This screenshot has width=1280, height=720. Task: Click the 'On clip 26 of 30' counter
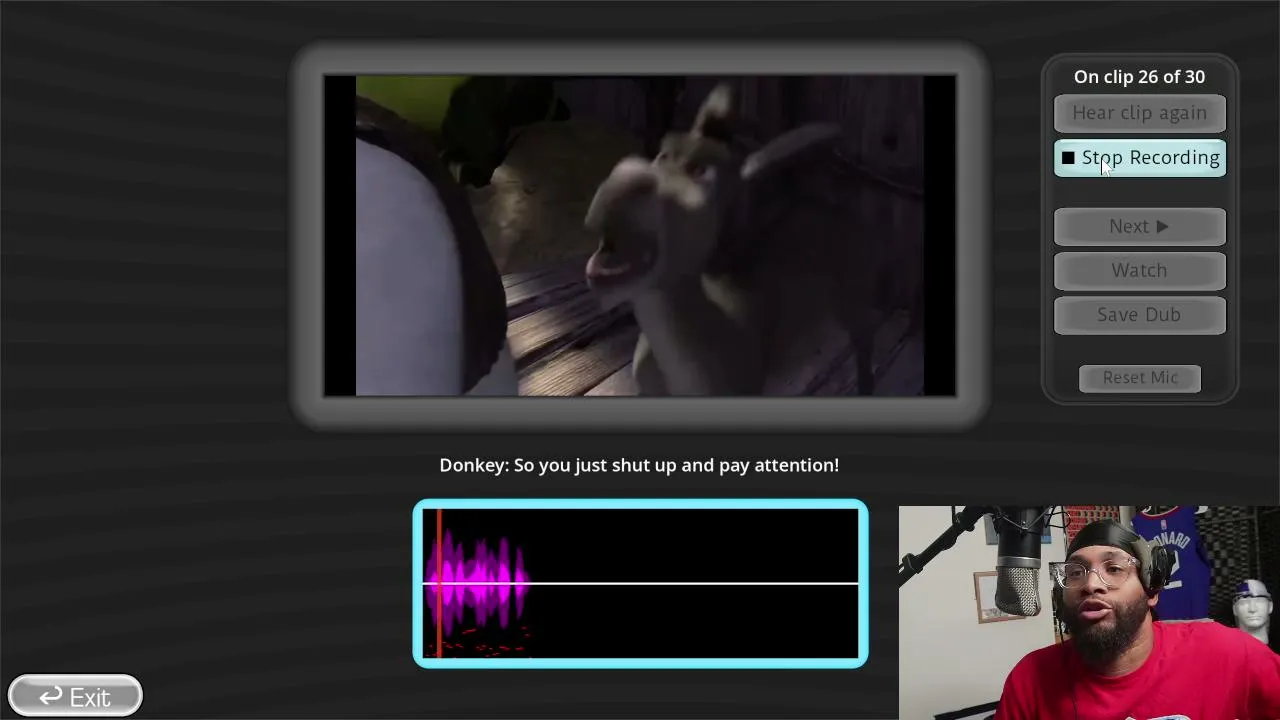coord(1139,77)
